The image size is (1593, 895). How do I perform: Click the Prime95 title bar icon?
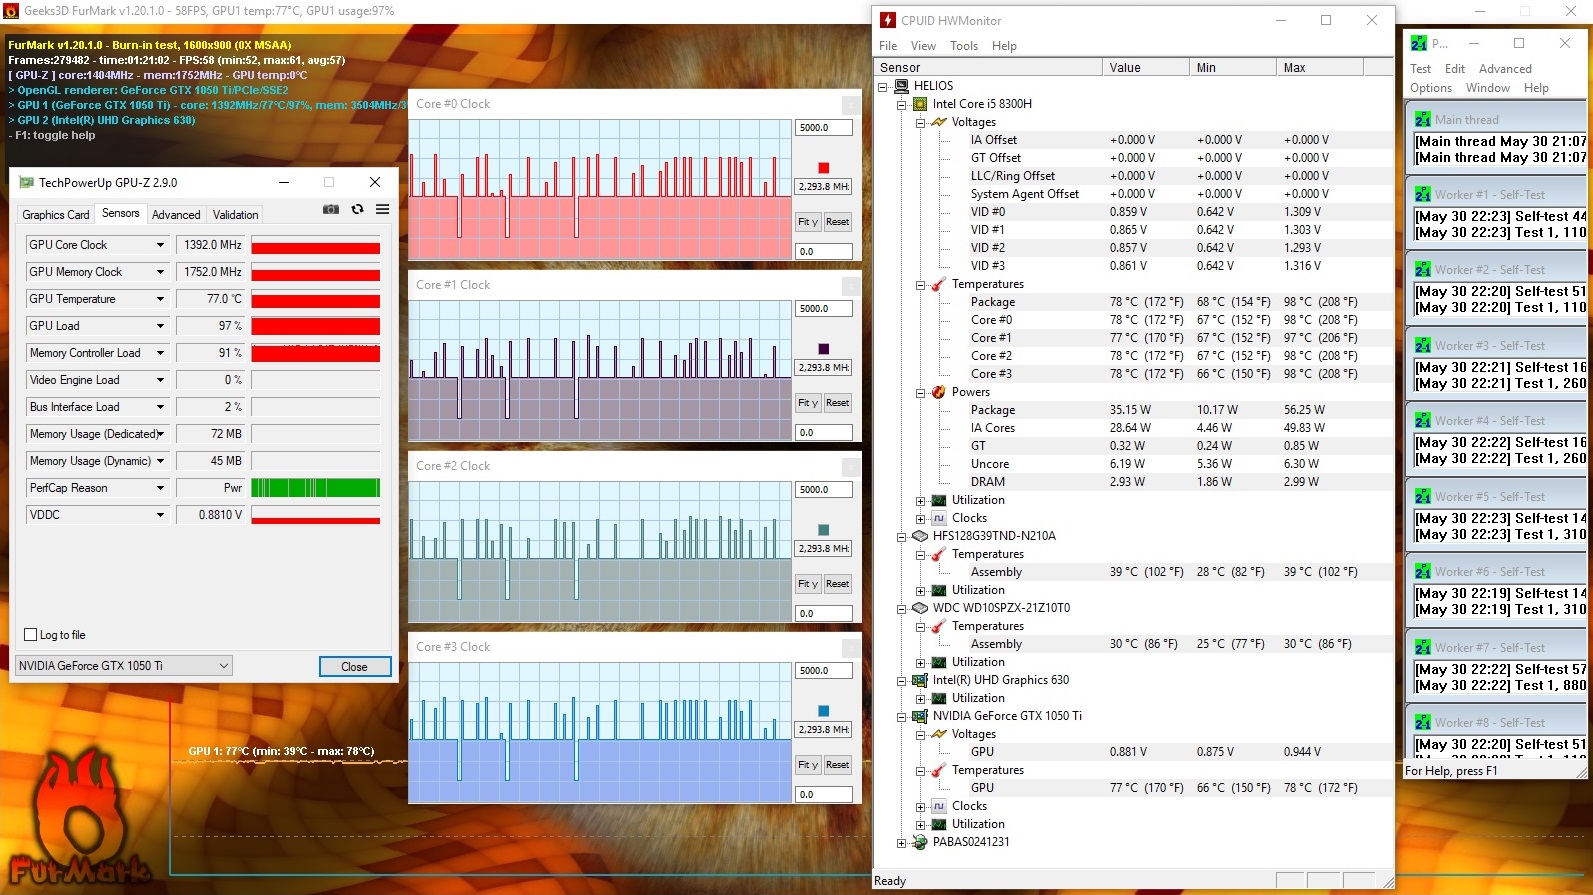pos(1419,43)
